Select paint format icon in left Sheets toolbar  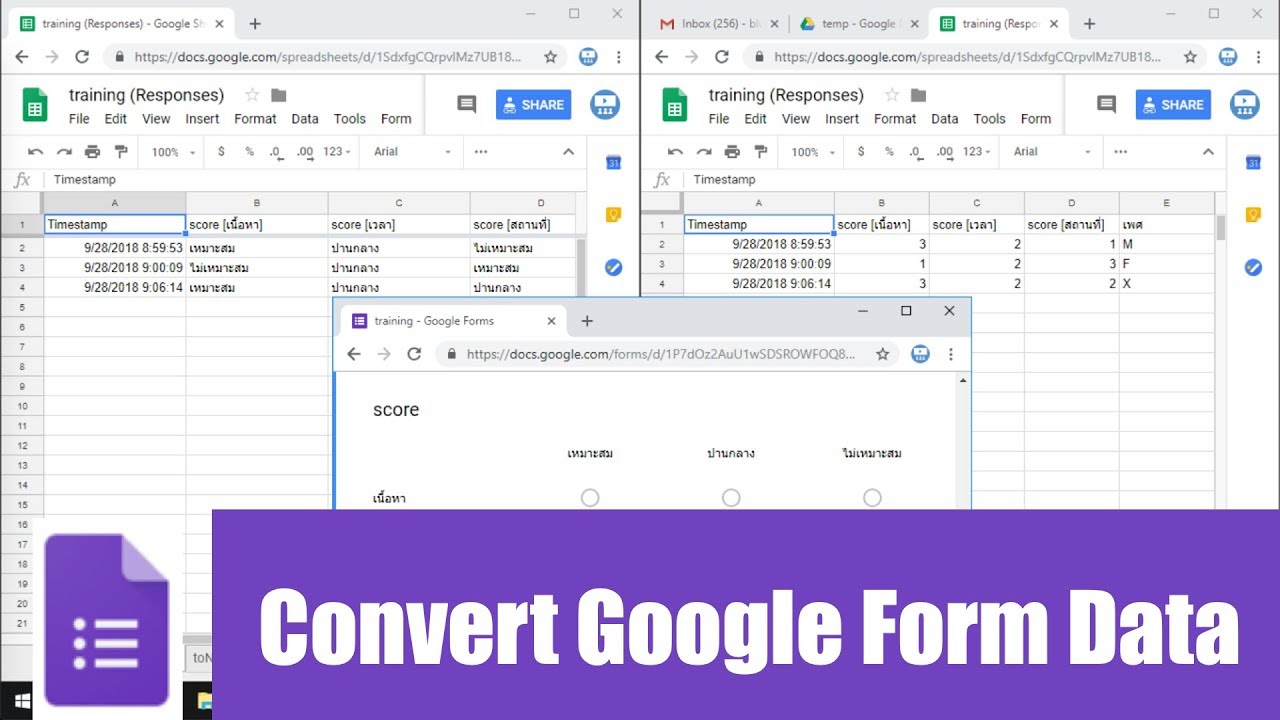(x=121, y=152)
